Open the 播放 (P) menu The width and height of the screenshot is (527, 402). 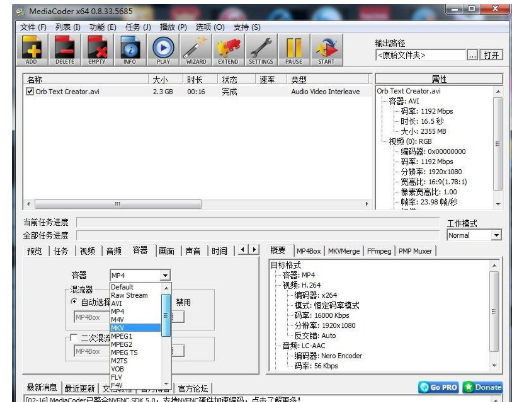(173, 27)
